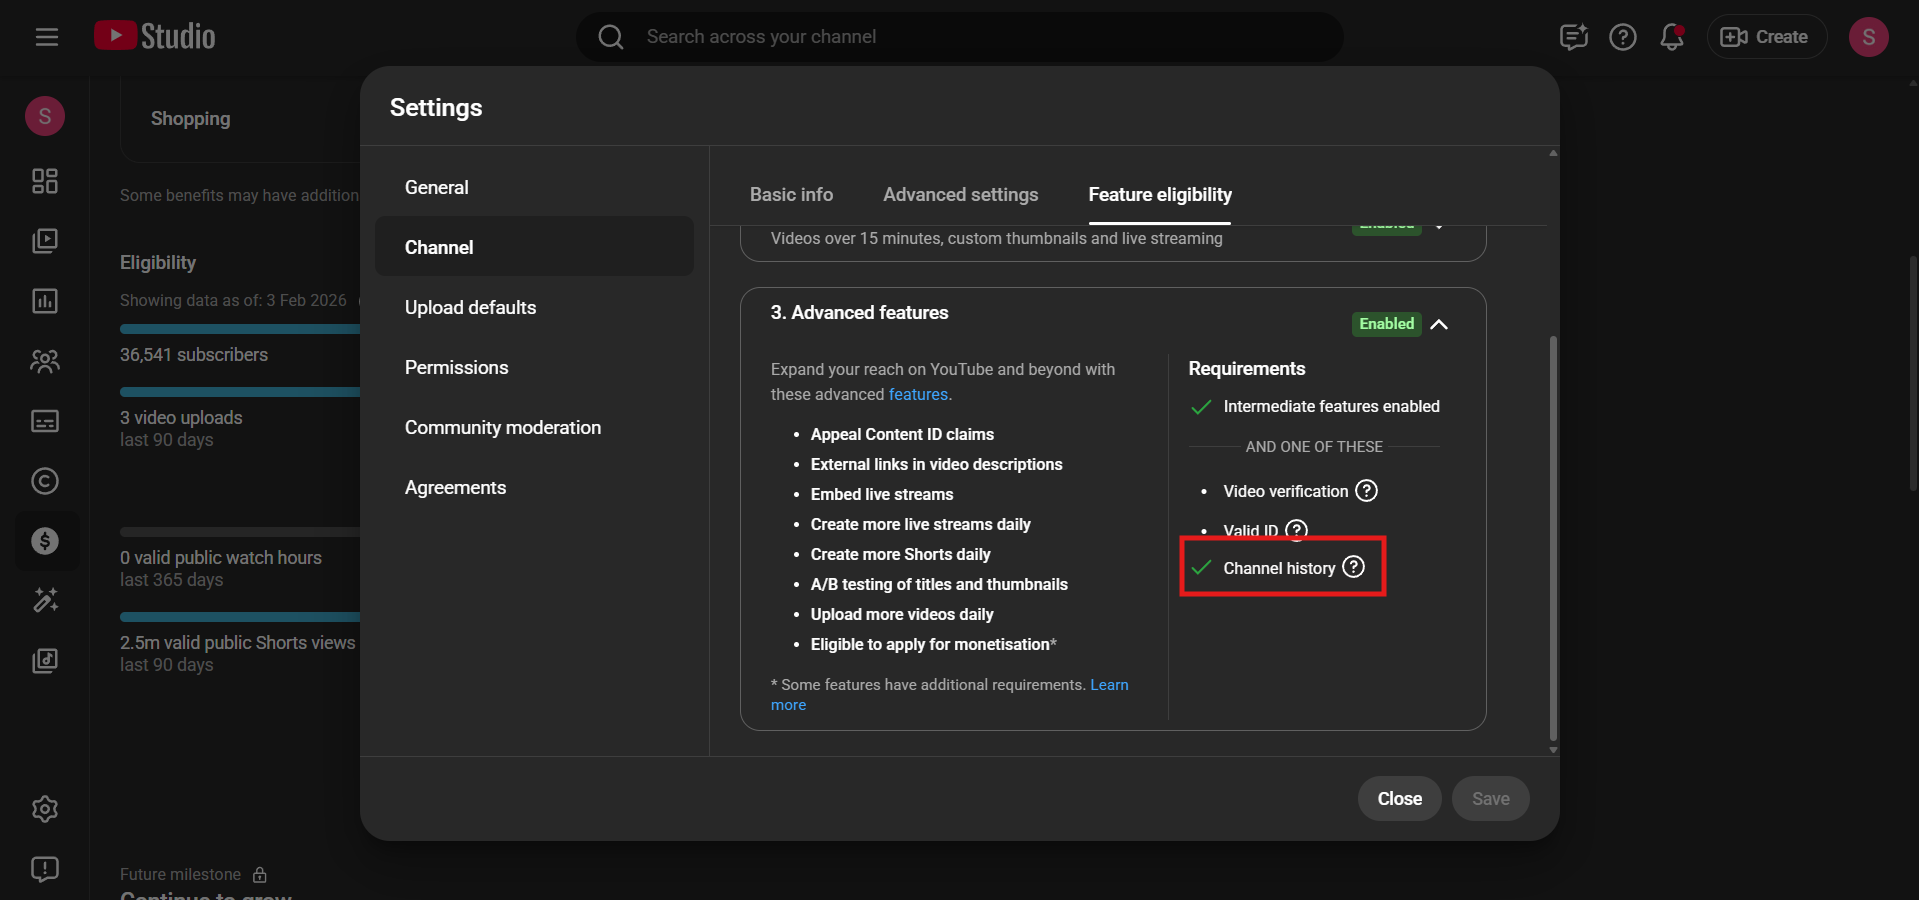Select Upload defaults in settings menu
This screenshot has width=1919, height=900.
(470, 308)
